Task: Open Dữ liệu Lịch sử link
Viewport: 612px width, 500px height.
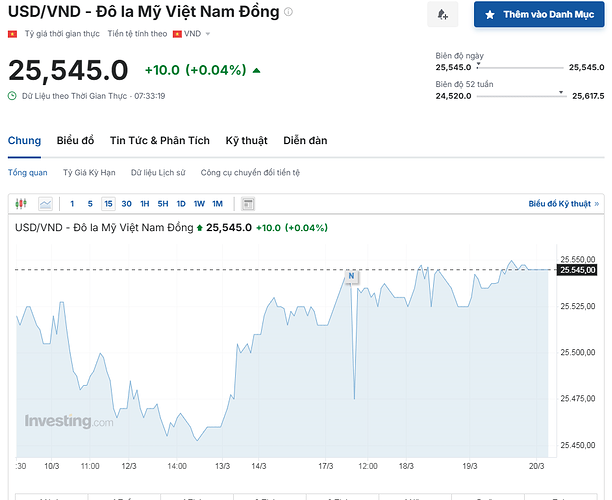Action: point(158,173)
